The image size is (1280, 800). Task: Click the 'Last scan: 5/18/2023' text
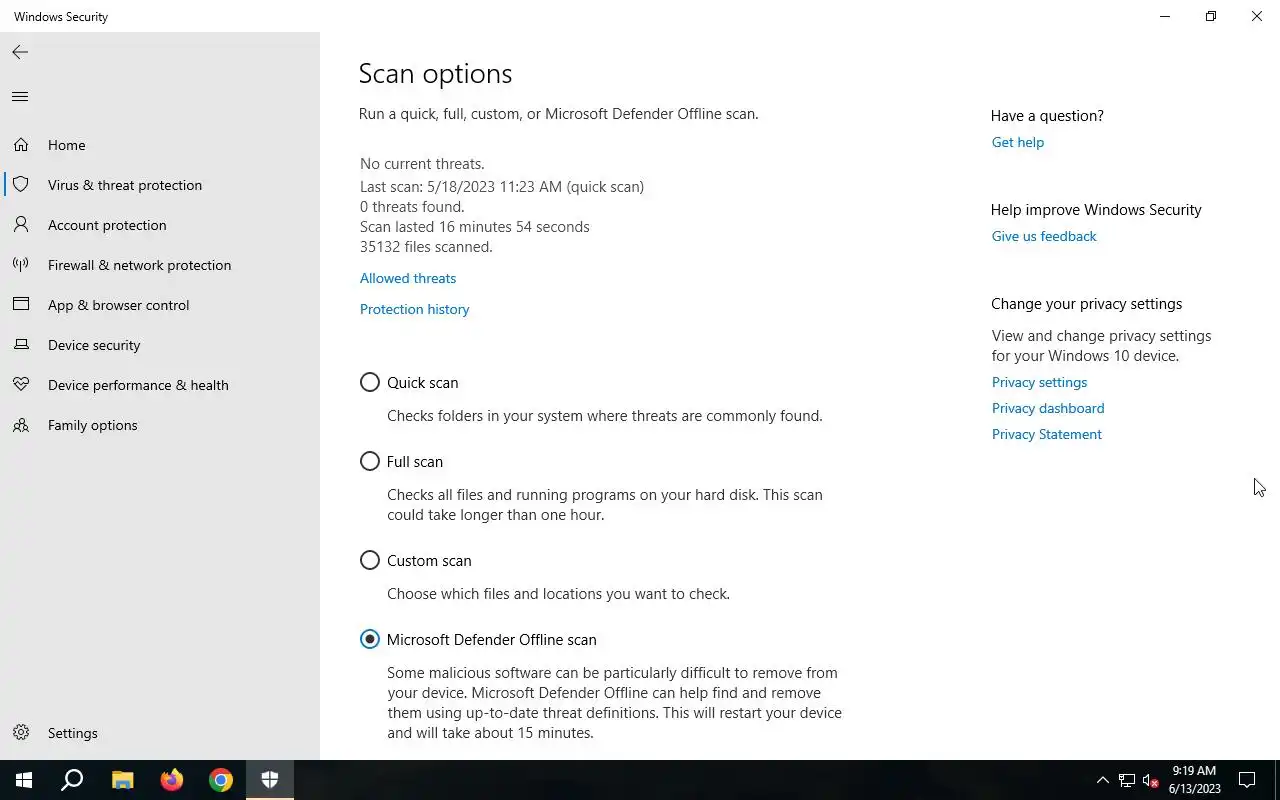[502, 187]
